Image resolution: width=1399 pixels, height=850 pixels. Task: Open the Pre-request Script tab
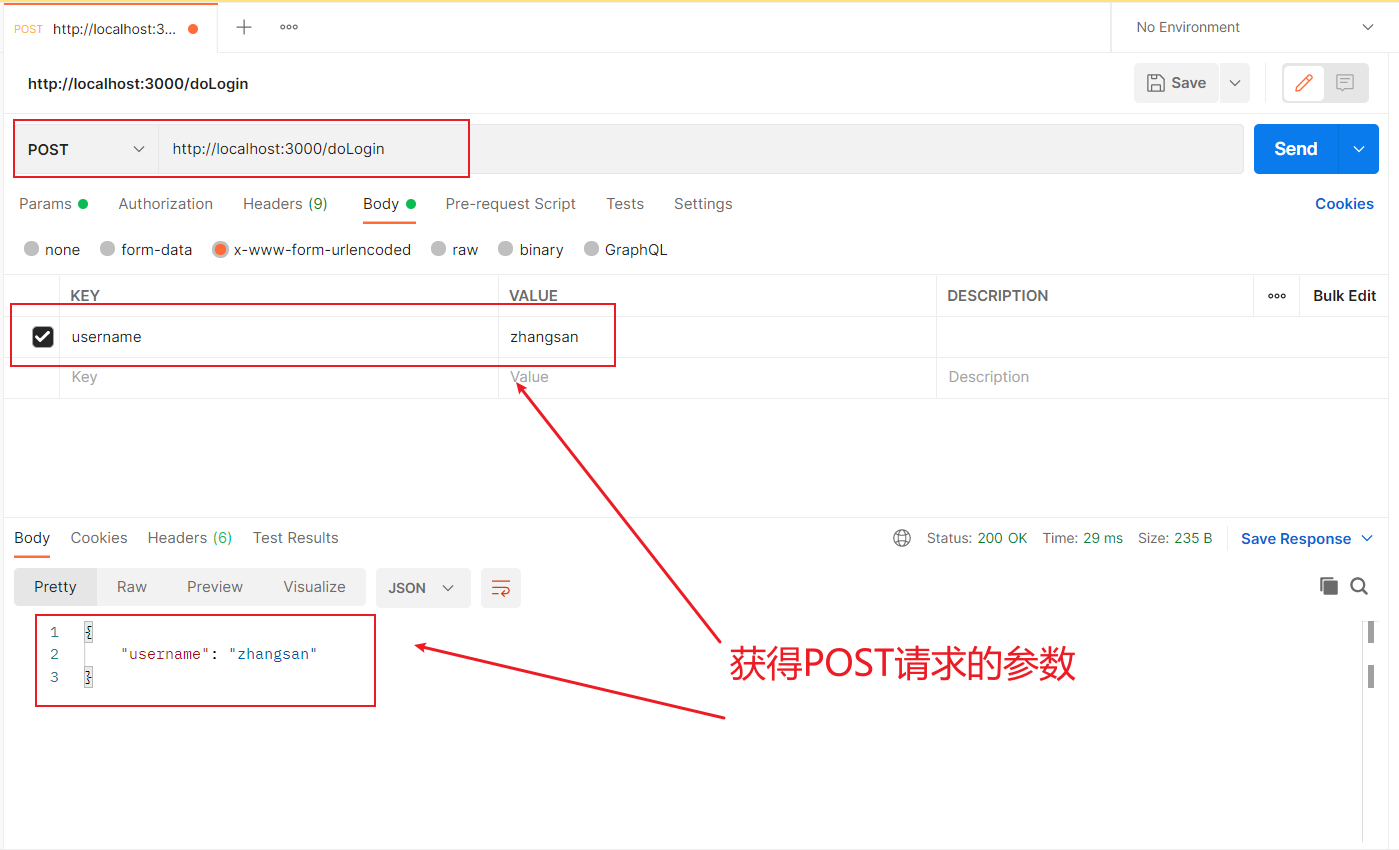pos(511,204)
